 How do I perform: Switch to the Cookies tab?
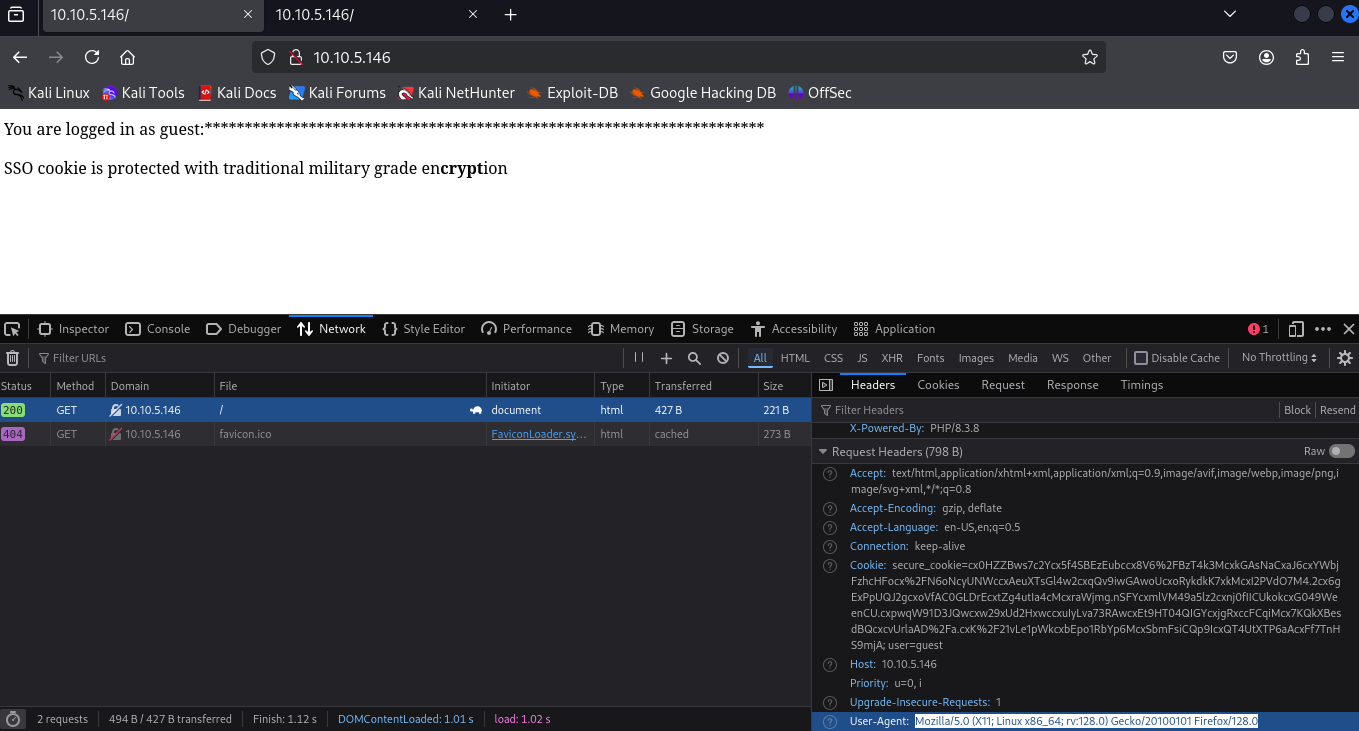[938, 385]
